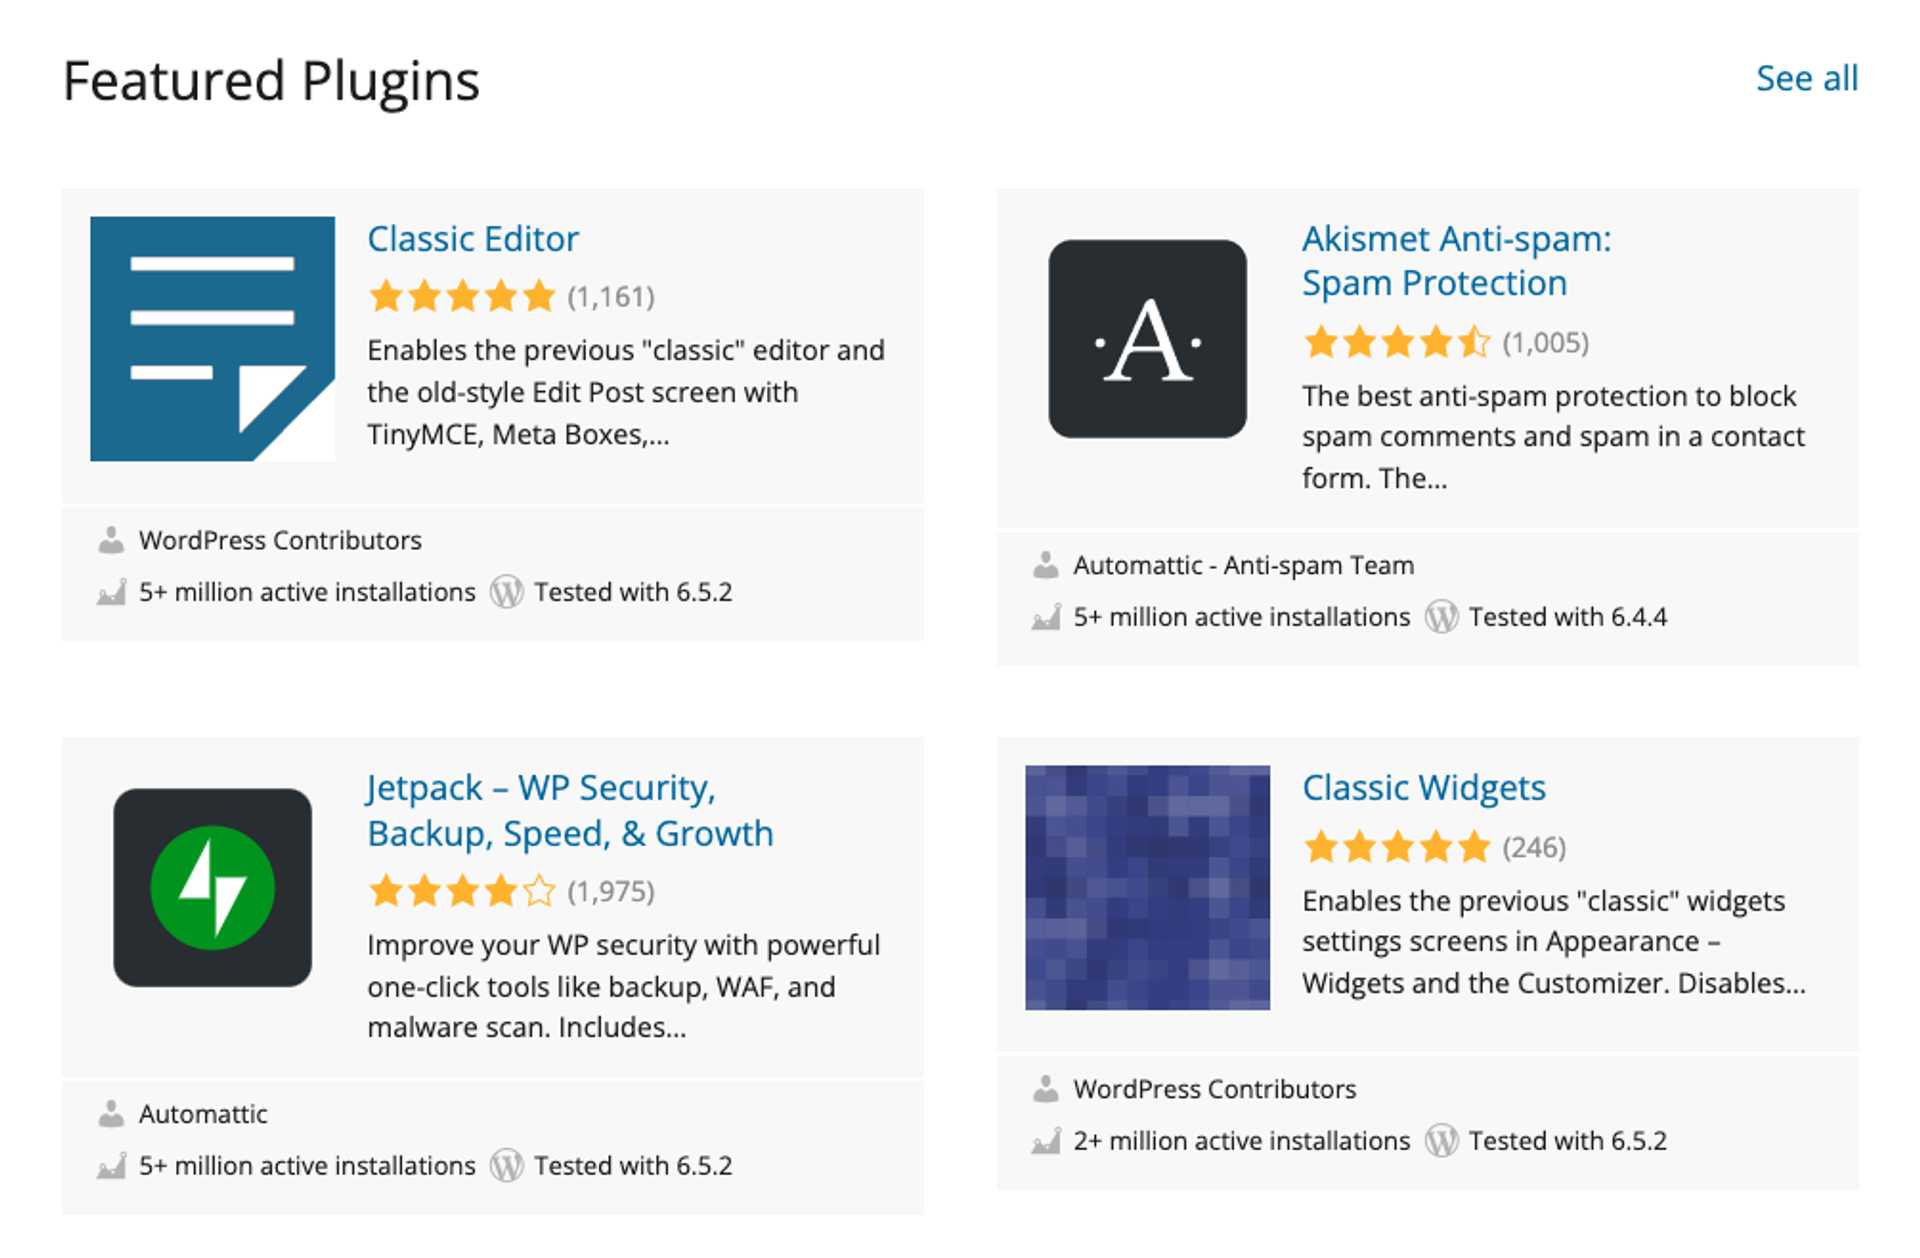Click the installations chart icon under Jetpack
Screen dimensions: 1920x1258
coord(113,1166)
